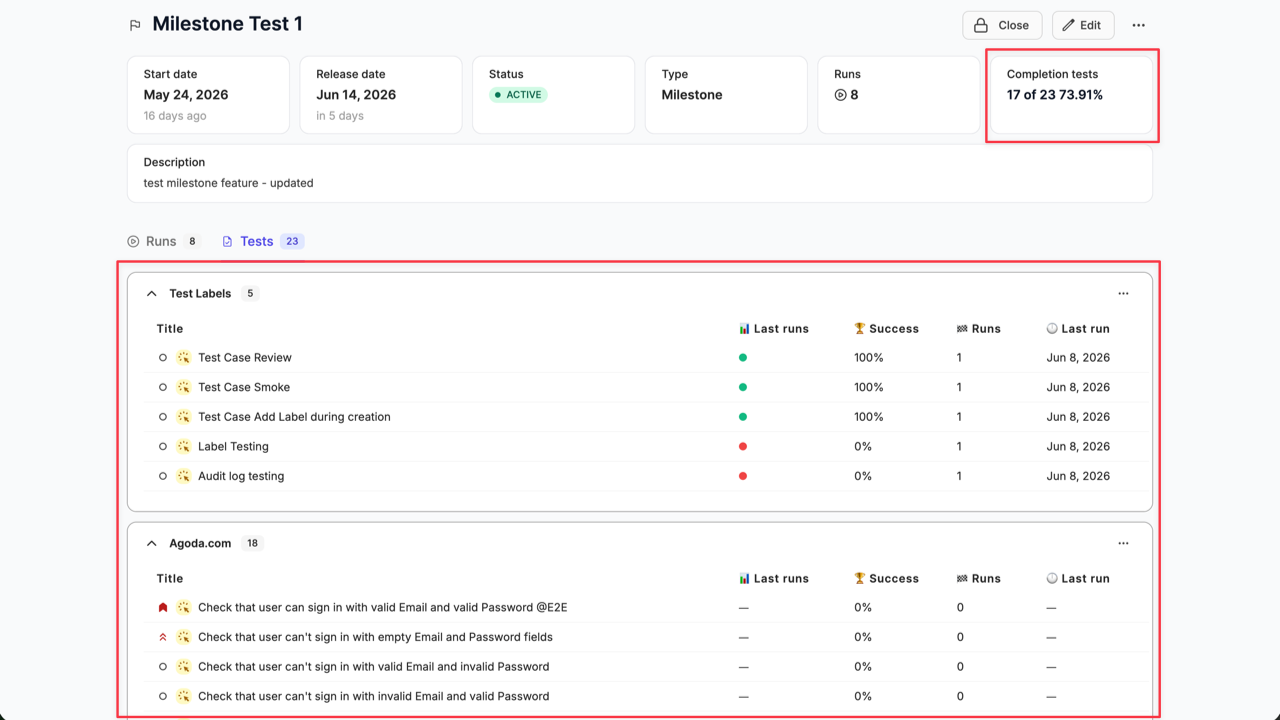Open the three-dot menu next to Edit
Image resolution: width=1280 pixels, height=720 pixels.
1138,25
